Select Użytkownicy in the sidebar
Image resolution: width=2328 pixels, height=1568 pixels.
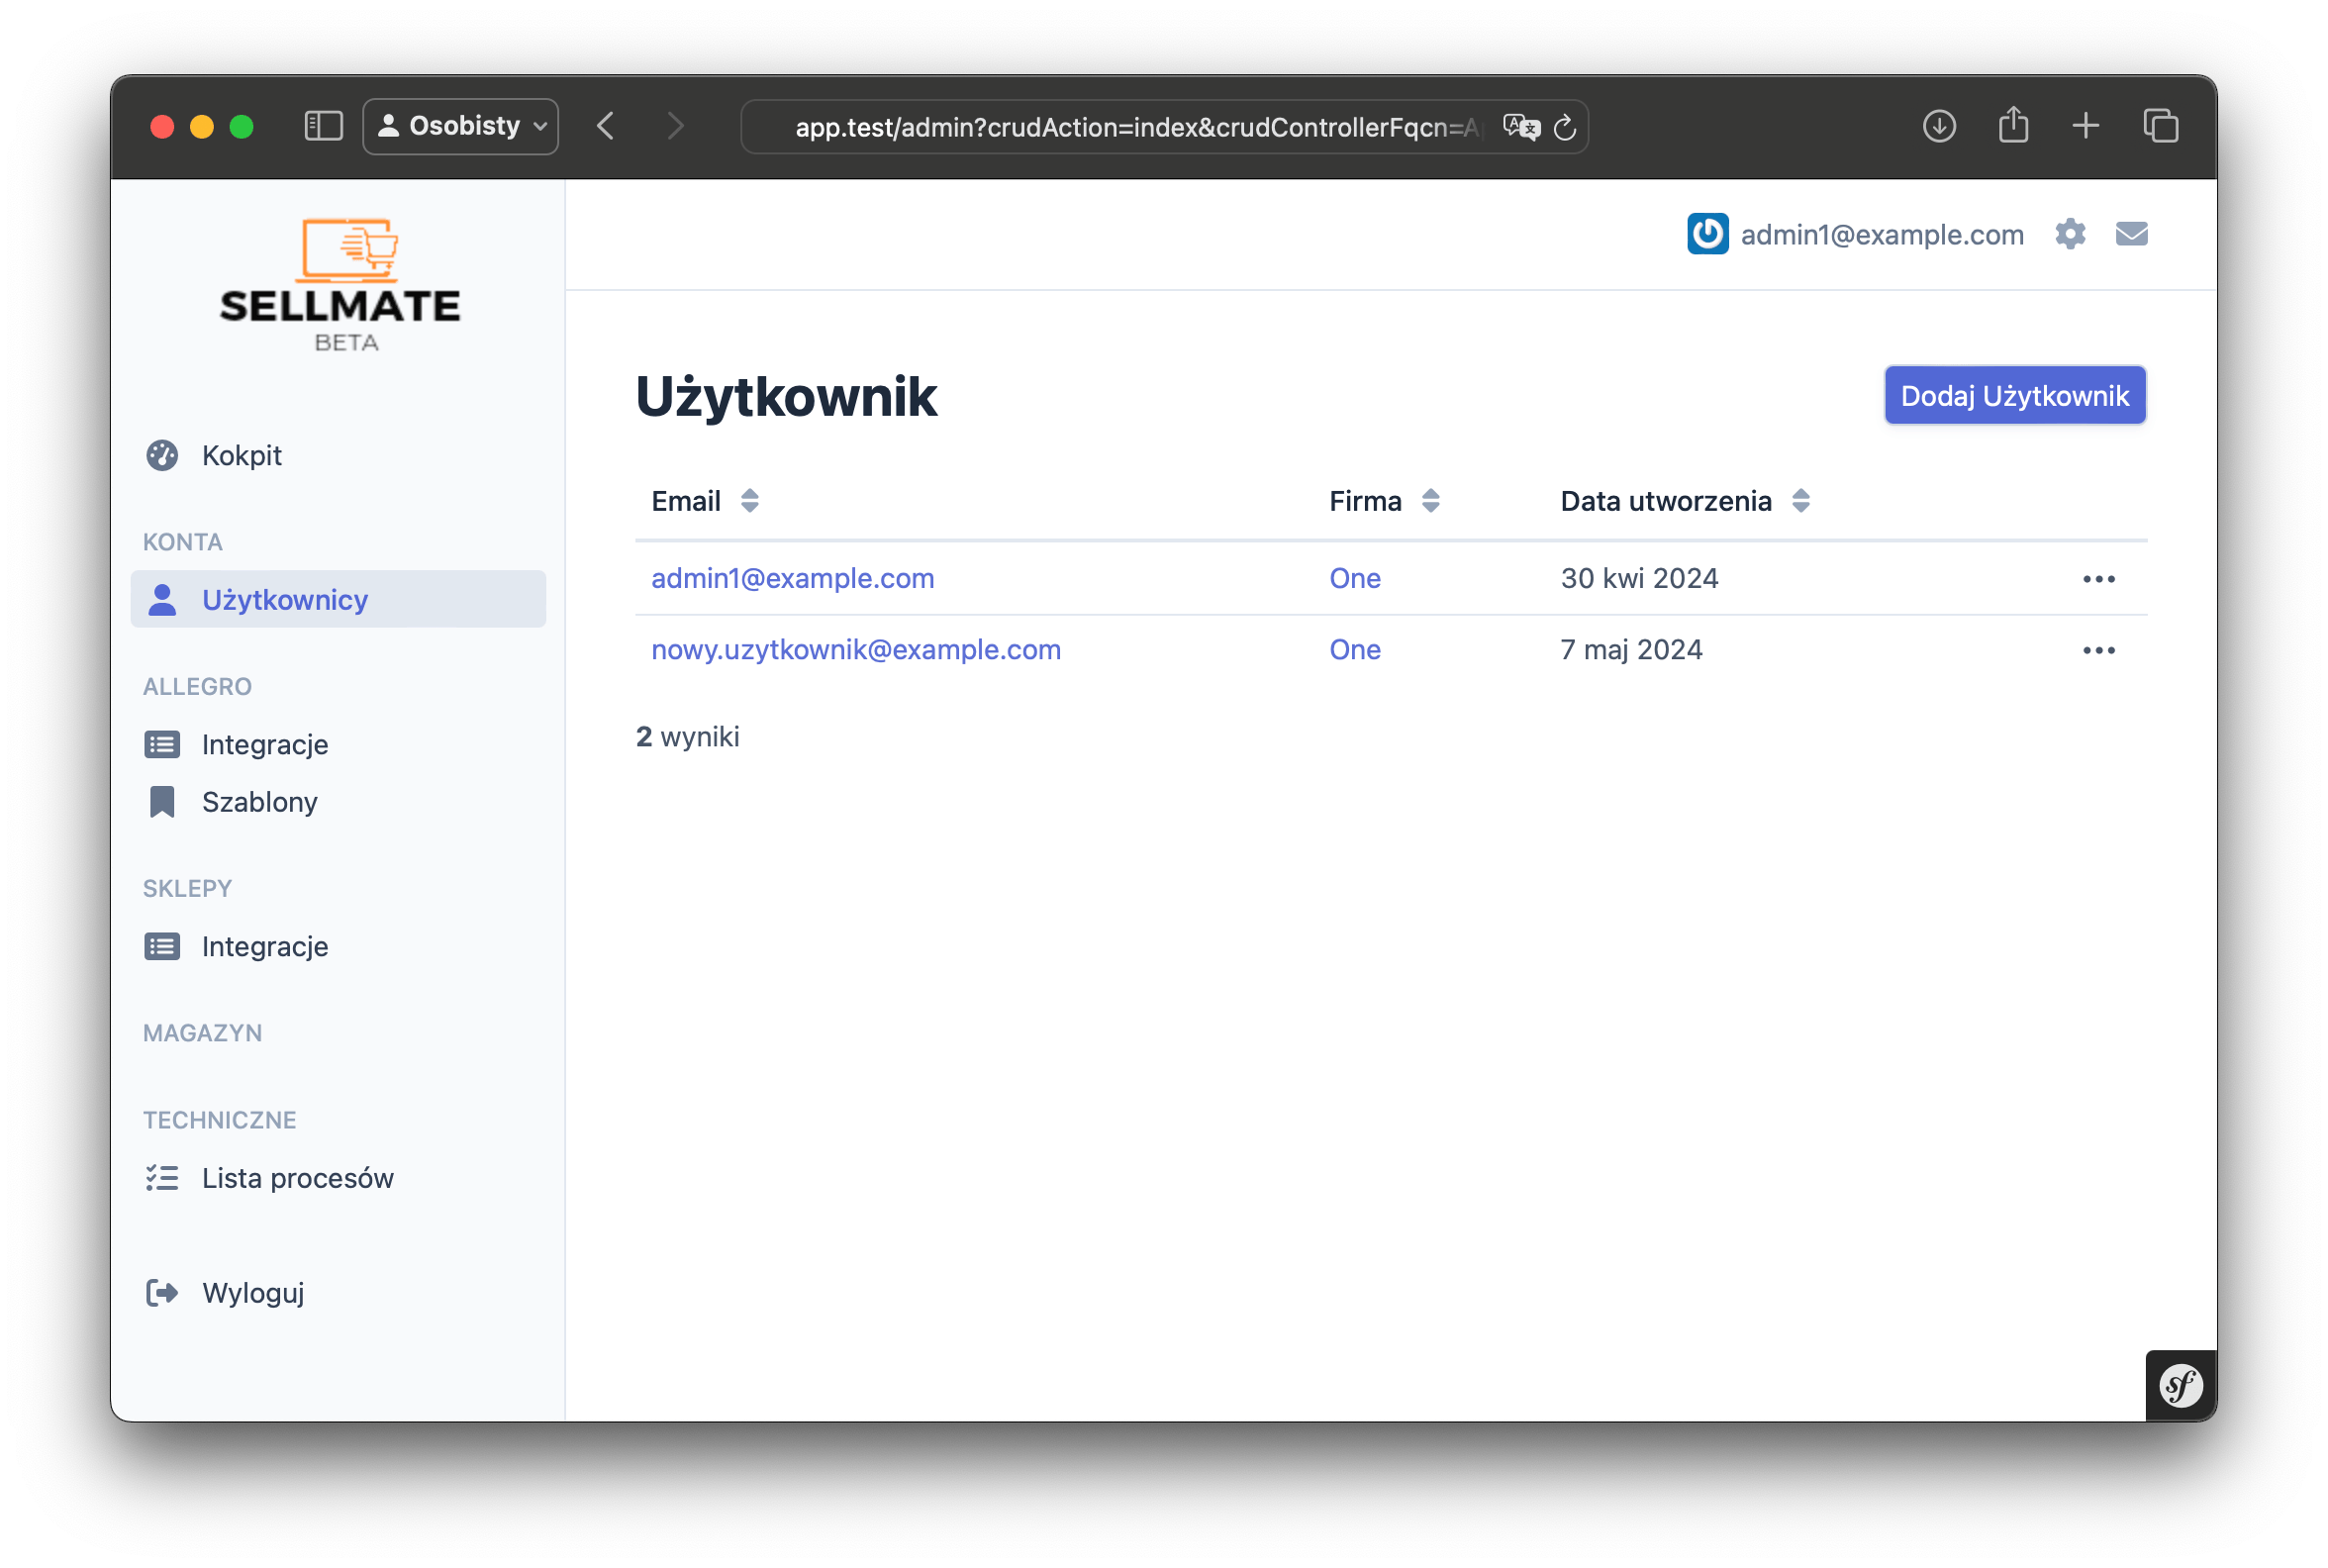(x=338, y=599)
